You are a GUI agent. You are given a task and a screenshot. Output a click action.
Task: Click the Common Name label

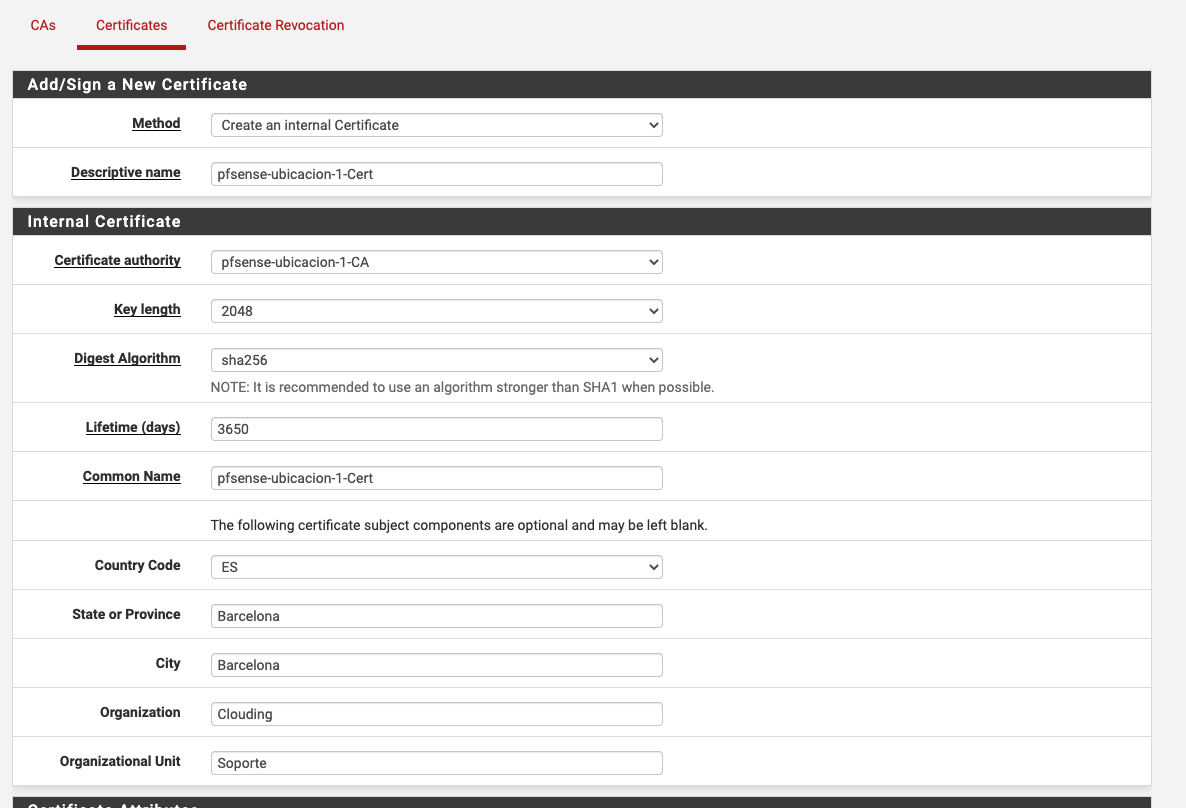[x=132, y=477]
